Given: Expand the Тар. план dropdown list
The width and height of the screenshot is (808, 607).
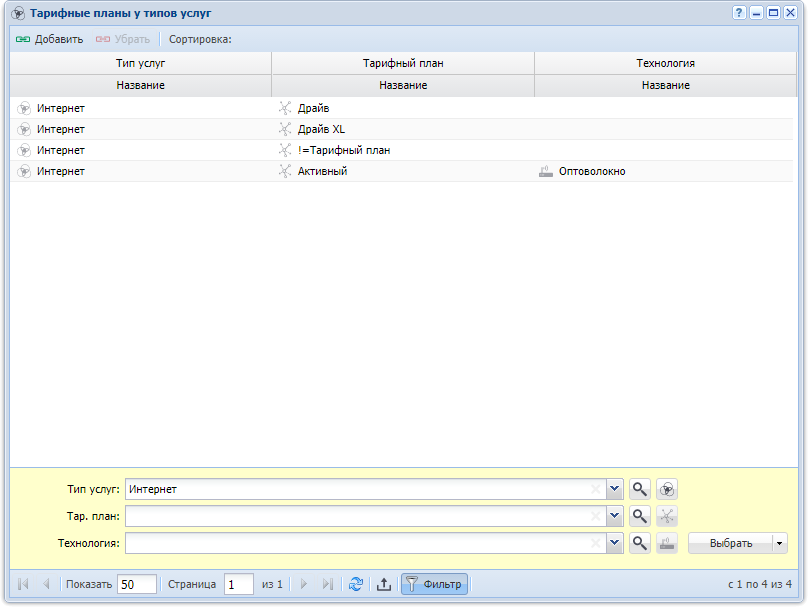Looking at the screenshot, I should click(614, 516).
